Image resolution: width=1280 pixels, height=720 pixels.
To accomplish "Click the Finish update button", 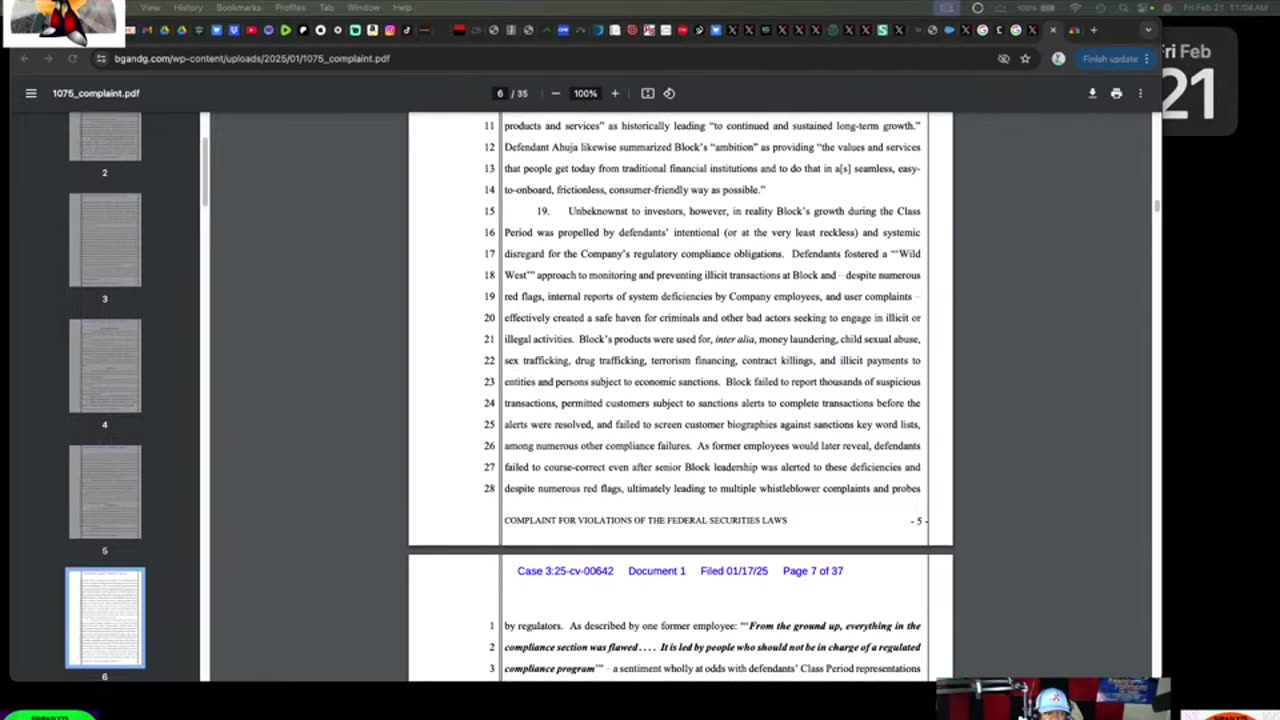I will pos(1116,58).
